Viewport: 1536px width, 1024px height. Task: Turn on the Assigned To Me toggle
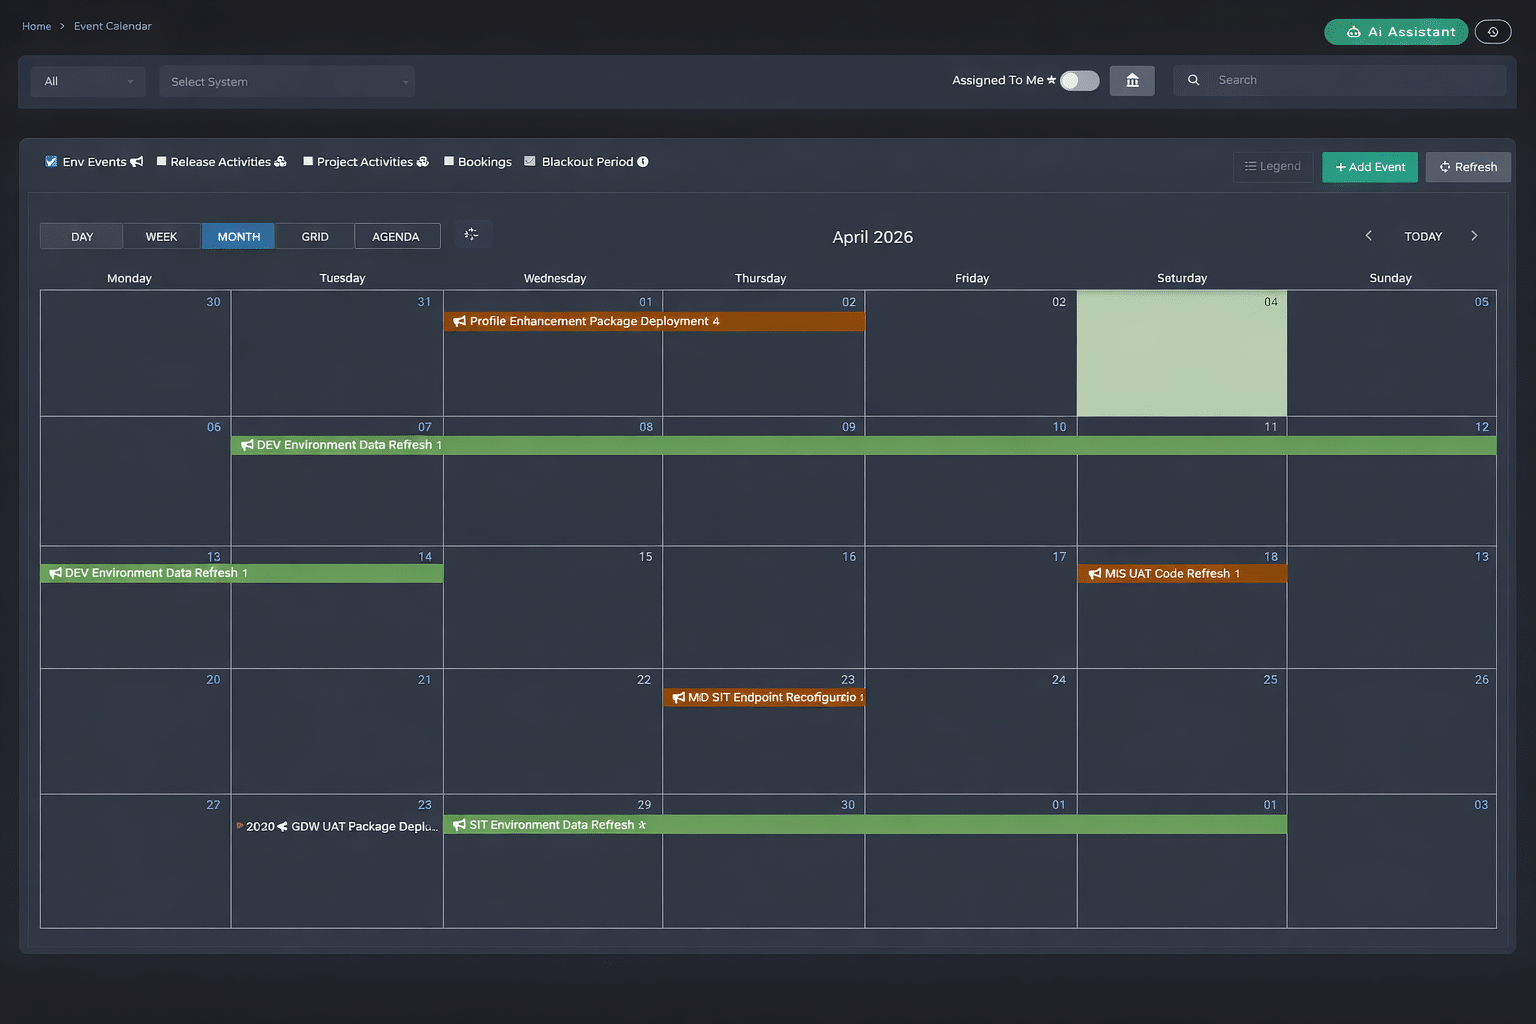click(1079, 80)
